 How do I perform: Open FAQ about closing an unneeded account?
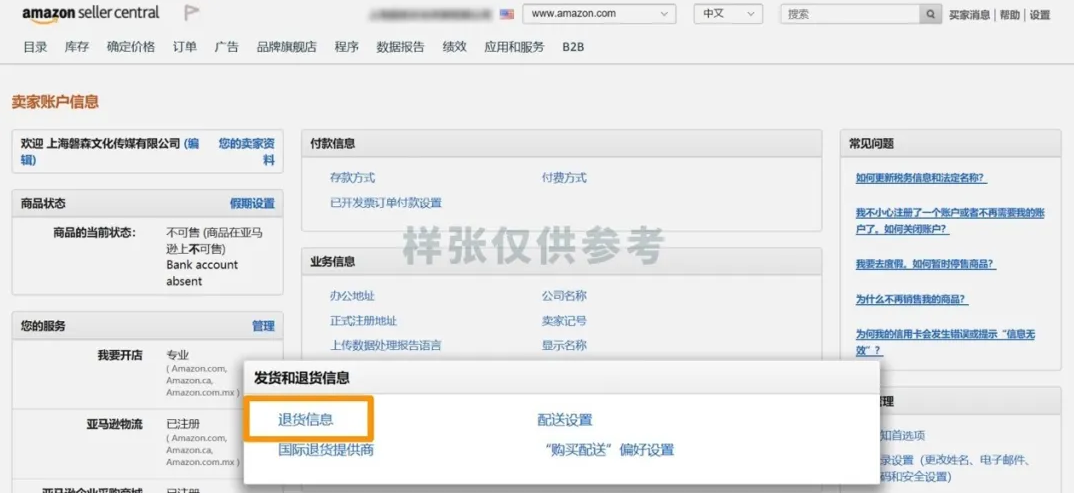point(950,220)
